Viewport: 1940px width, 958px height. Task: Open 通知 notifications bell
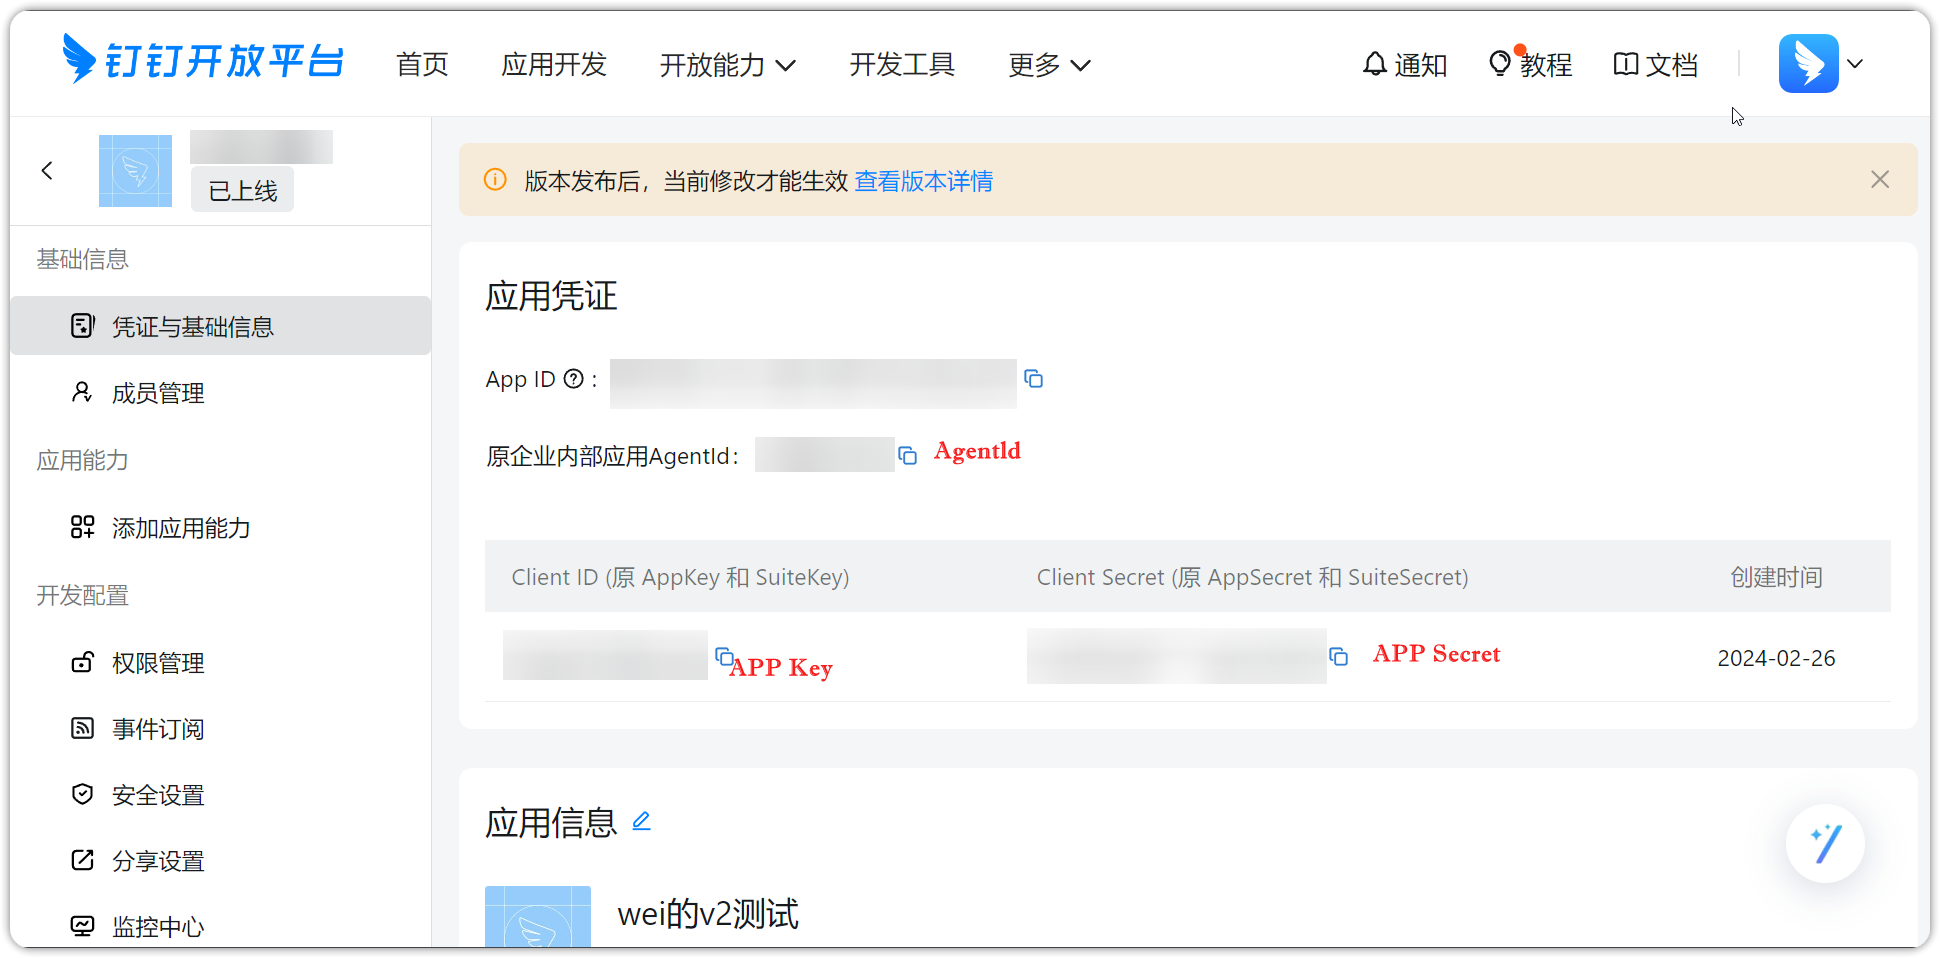click(1404, 65)
